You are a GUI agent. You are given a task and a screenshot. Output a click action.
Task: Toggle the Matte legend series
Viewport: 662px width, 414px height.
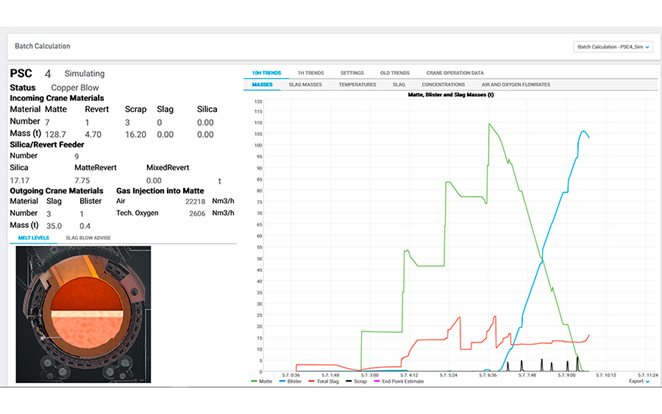coord(263,381)
